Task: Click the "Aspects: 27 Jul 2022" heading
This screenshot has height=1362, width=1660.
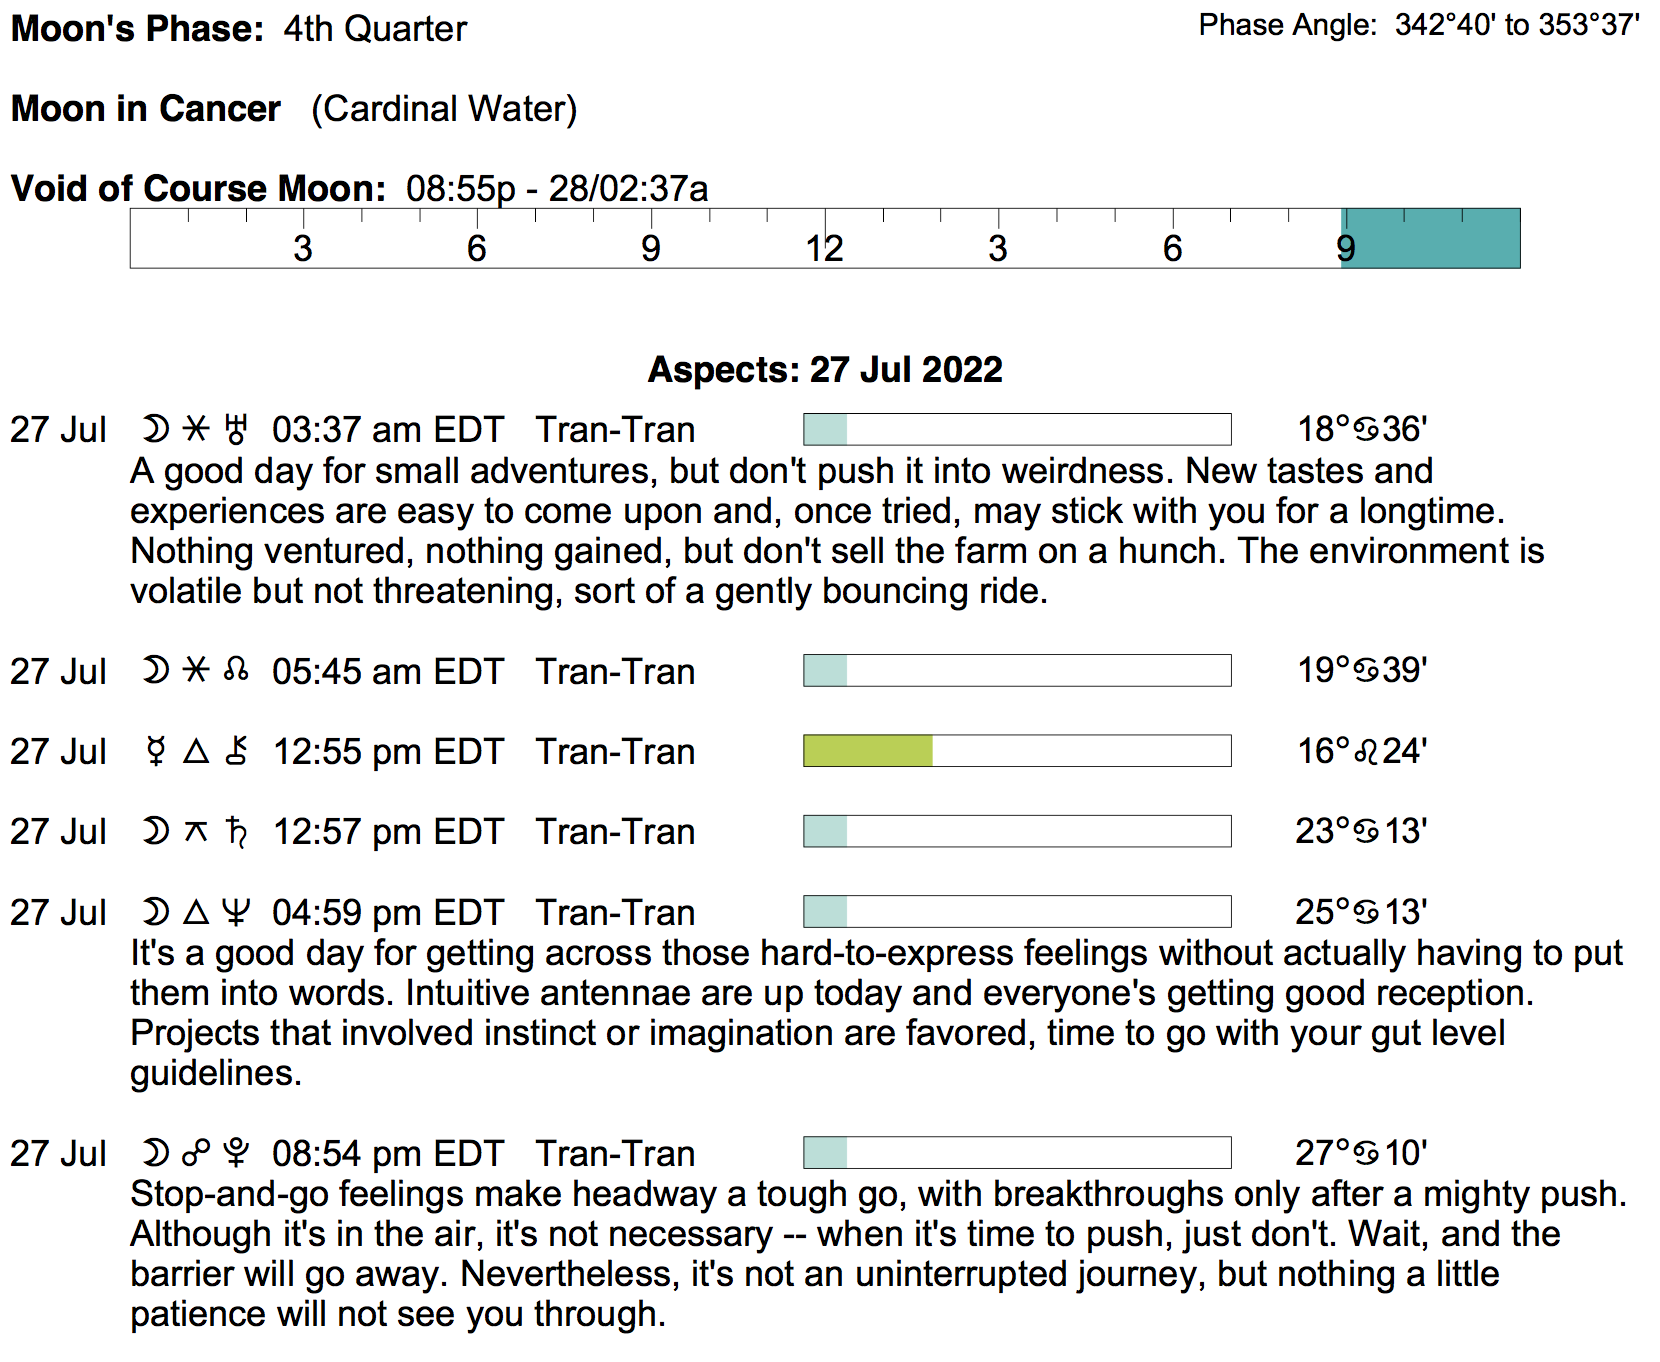Action: point(825,370)
